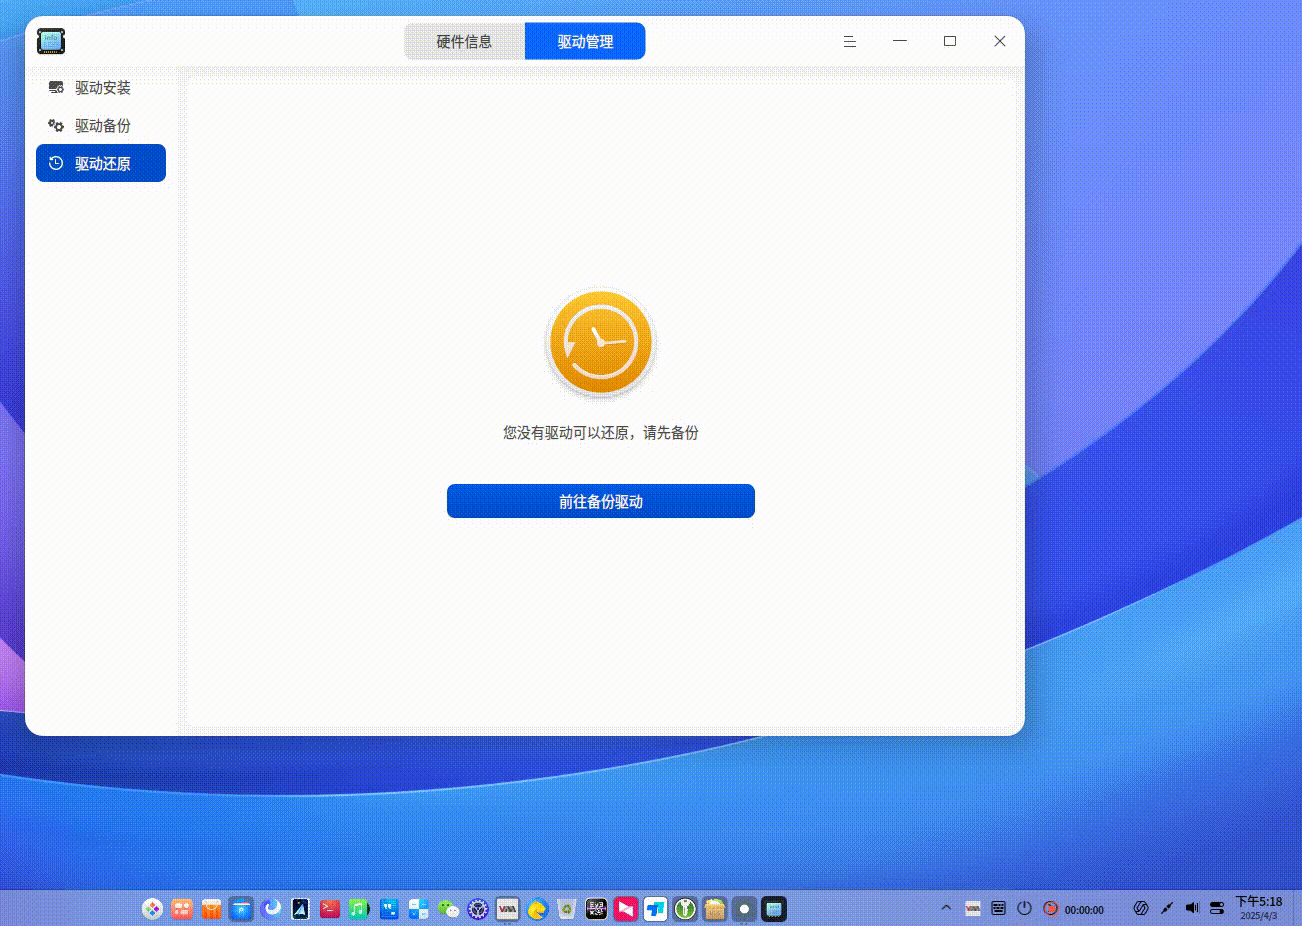The image size is (1302, 926).
Task: Switch to the 硬件信息 tab
Action: pos(464,41)
